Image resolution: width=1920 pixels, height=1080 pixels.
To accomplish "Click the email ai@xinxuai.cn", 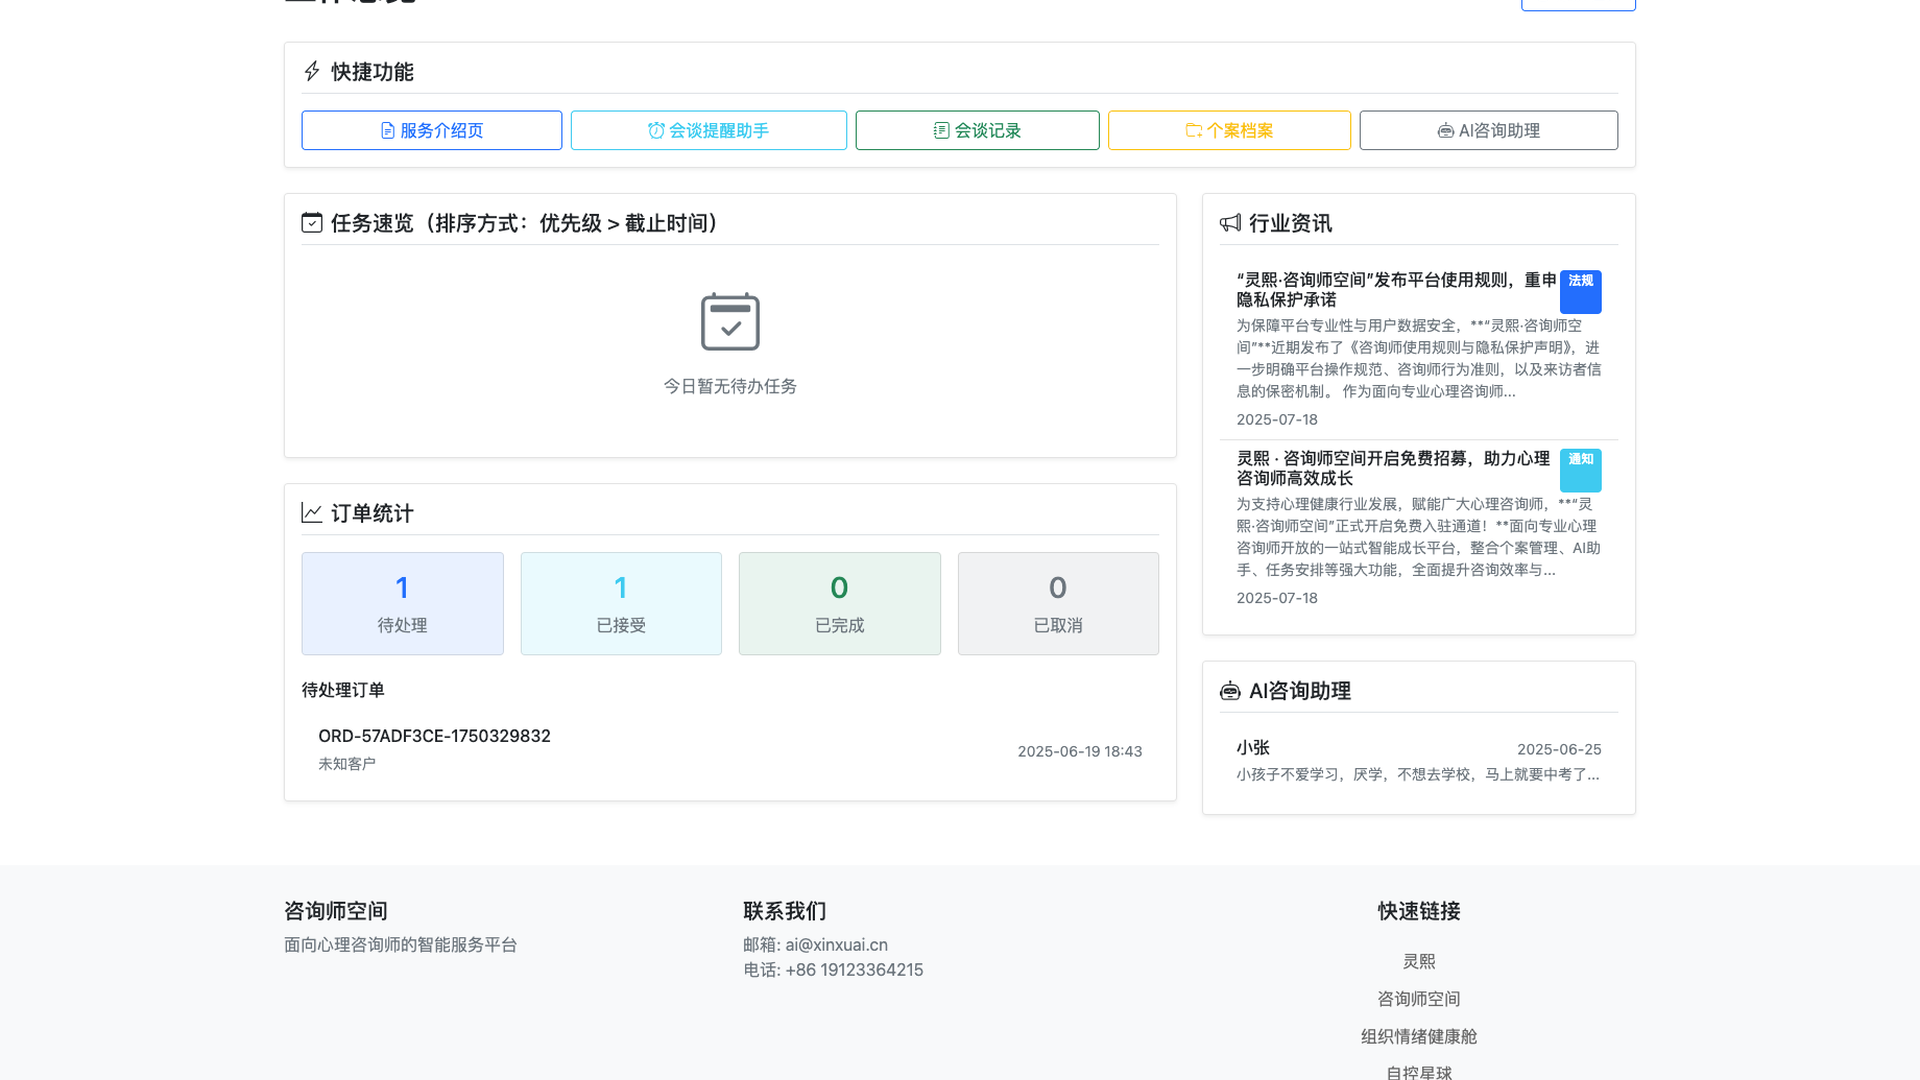I will (836, 945).
